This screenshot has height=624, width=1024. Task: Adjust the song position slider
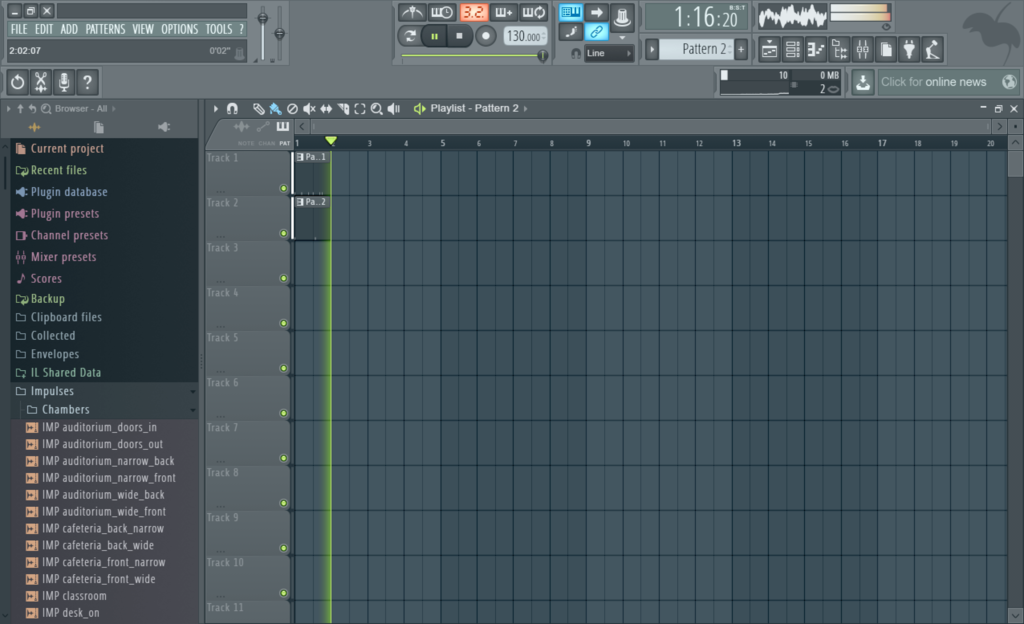pyautogui.click(x=475, y=56)
